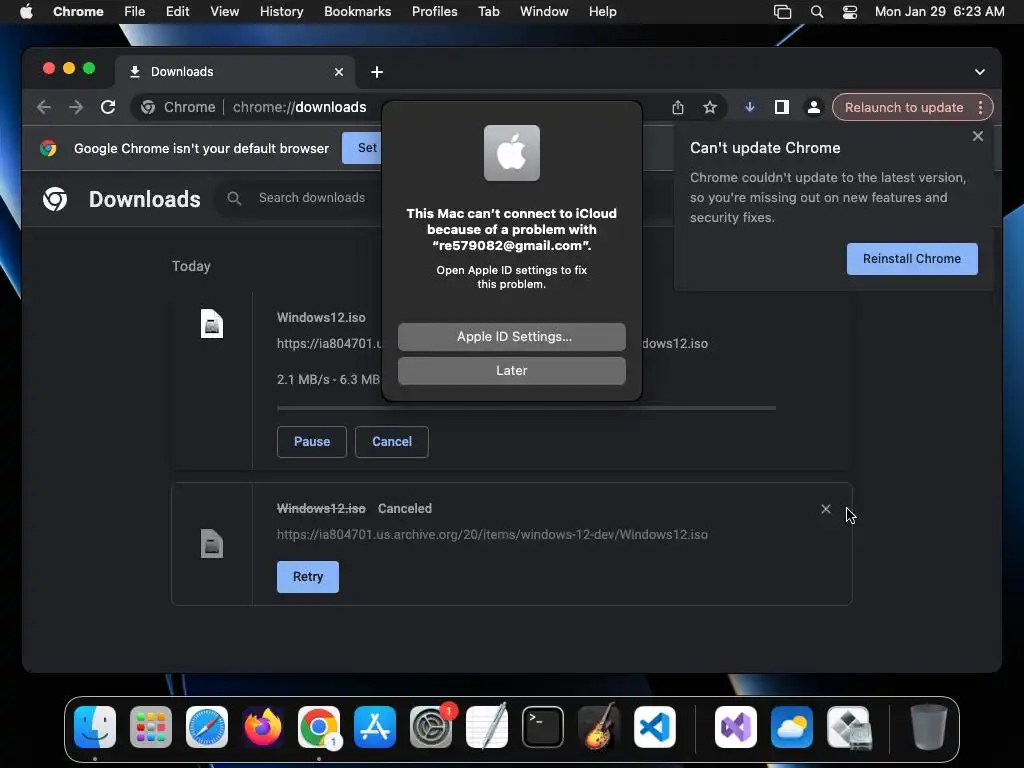Click the active Windows12.iso file name
Screen dimensions: 1024x768
(x=321, y=317)
